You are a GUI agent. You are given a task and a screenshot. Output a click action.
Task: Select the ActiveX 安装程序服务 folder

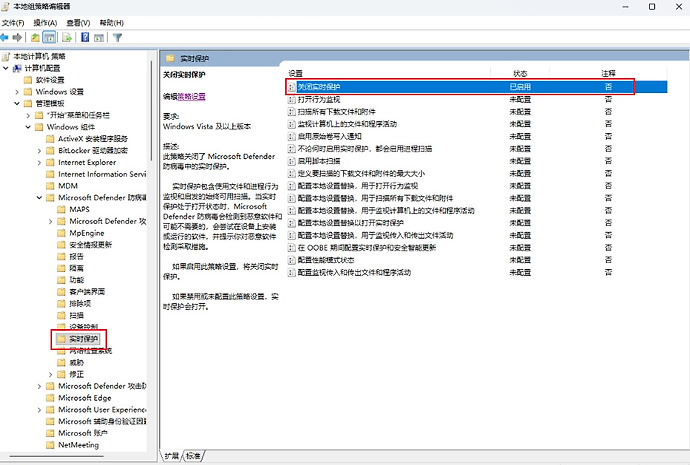(x=93, y=139)
